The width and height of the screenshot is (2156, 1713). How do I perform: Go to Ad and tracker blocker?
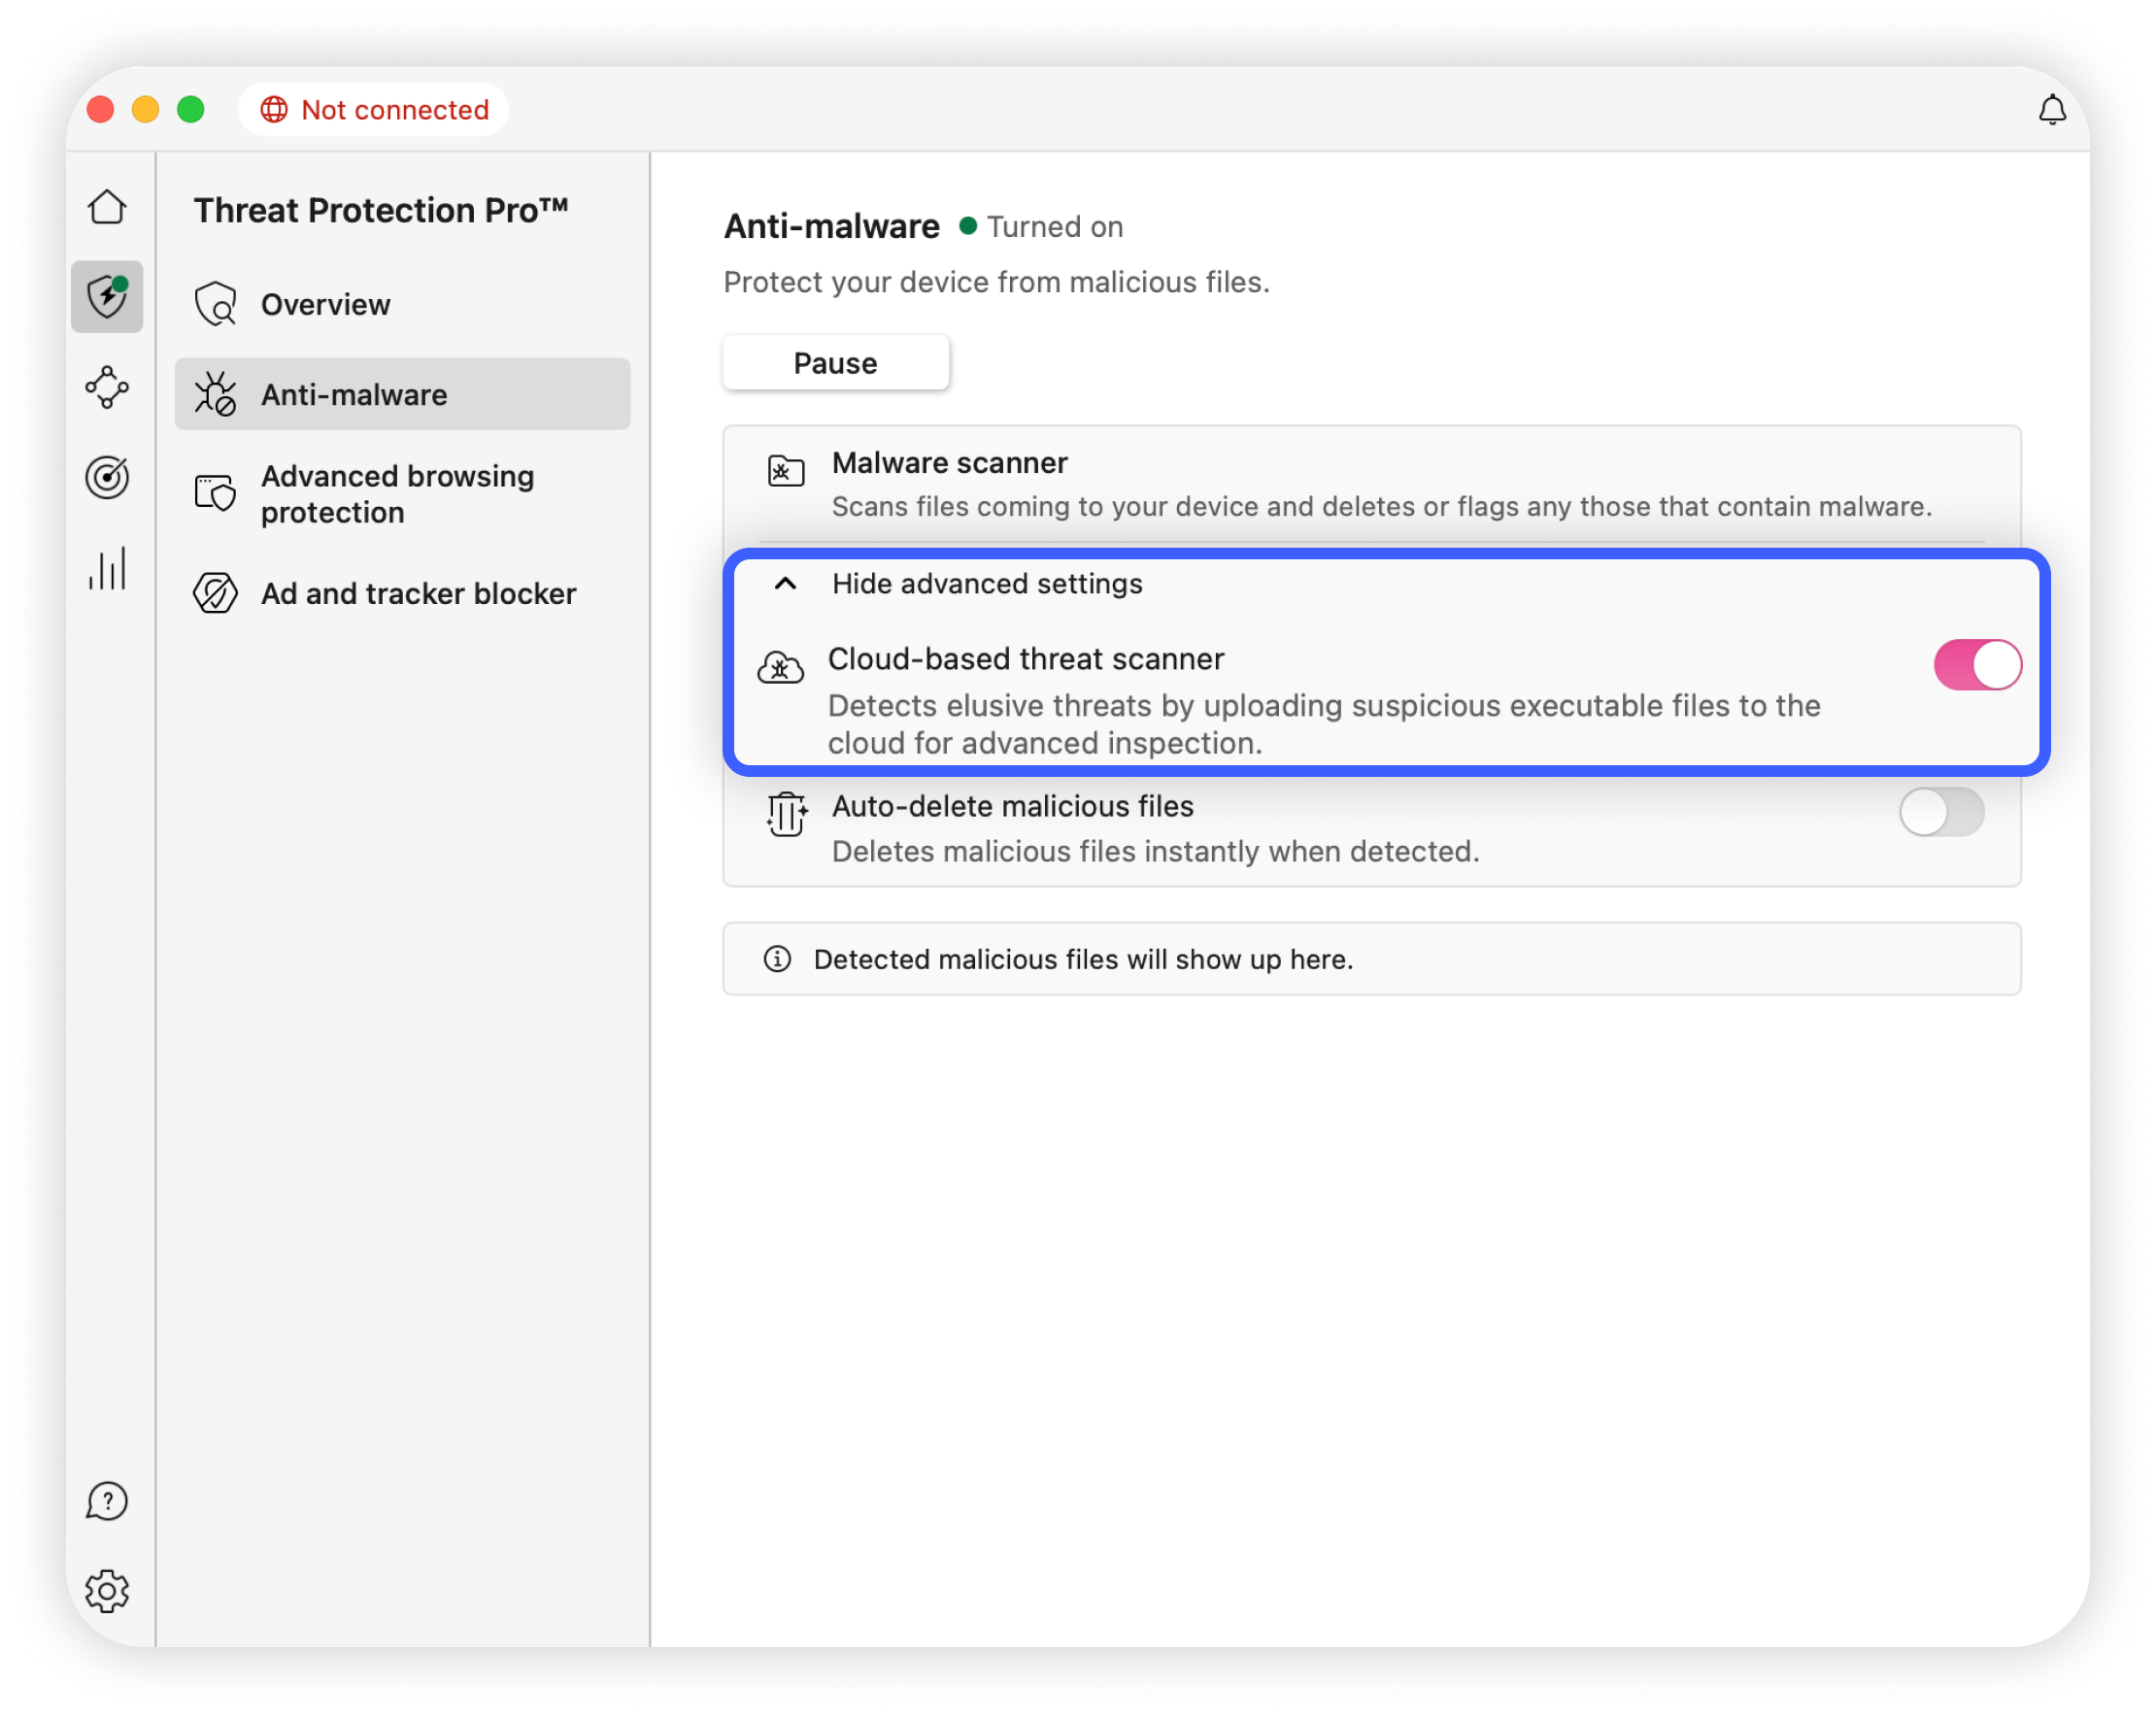(418, 593)
